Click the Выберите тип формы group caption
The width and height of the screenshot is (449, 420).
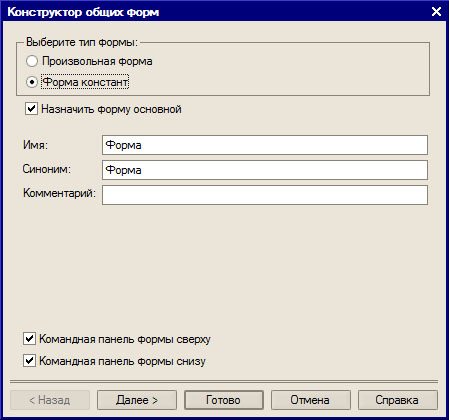click(82, 42)
